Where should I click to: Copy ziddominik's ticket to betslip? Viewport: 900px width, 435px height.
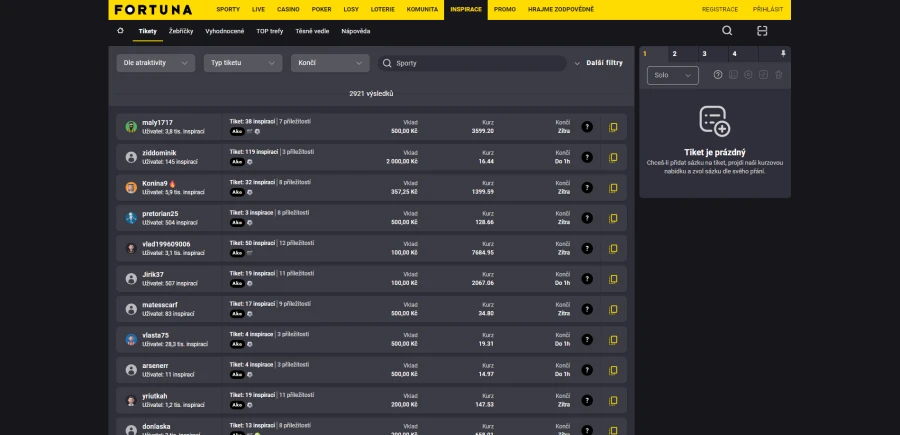613,157
